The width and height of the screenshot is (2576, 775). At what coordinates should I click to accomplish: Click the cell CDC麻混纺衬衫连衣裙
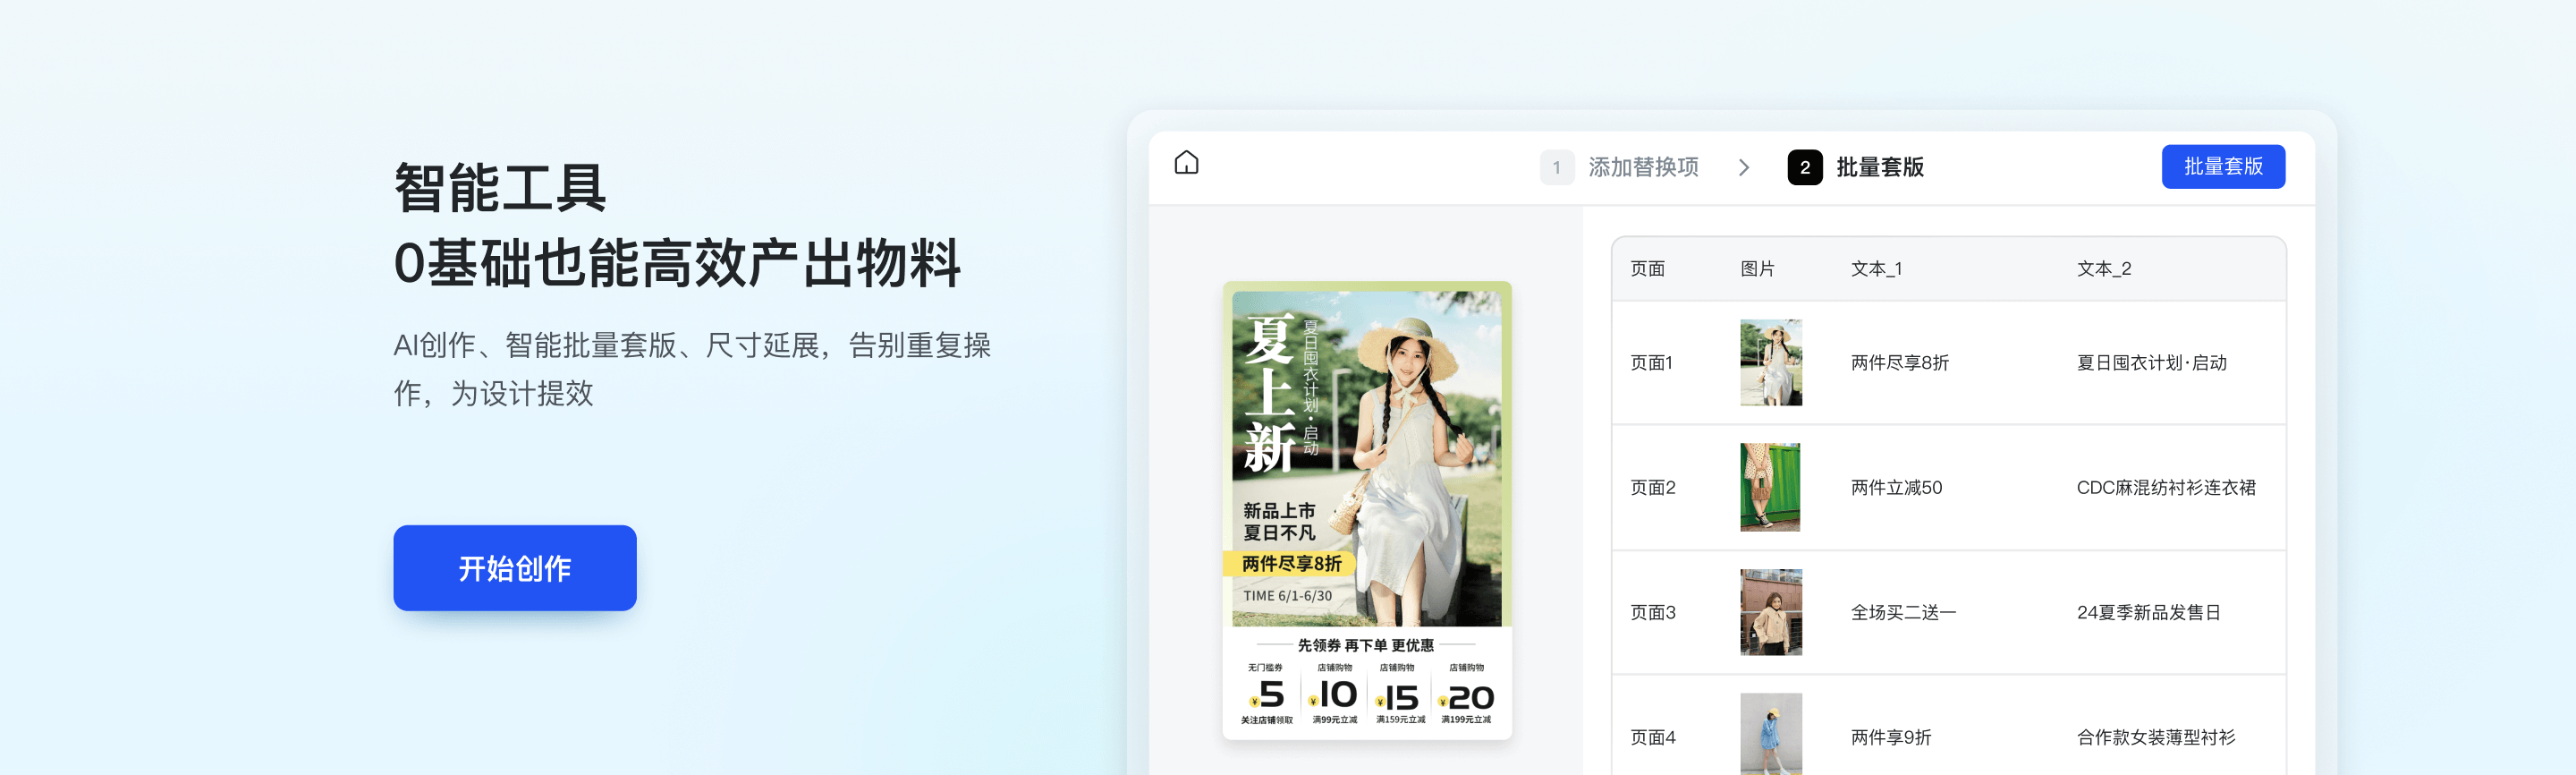[x=2166, y=488]
